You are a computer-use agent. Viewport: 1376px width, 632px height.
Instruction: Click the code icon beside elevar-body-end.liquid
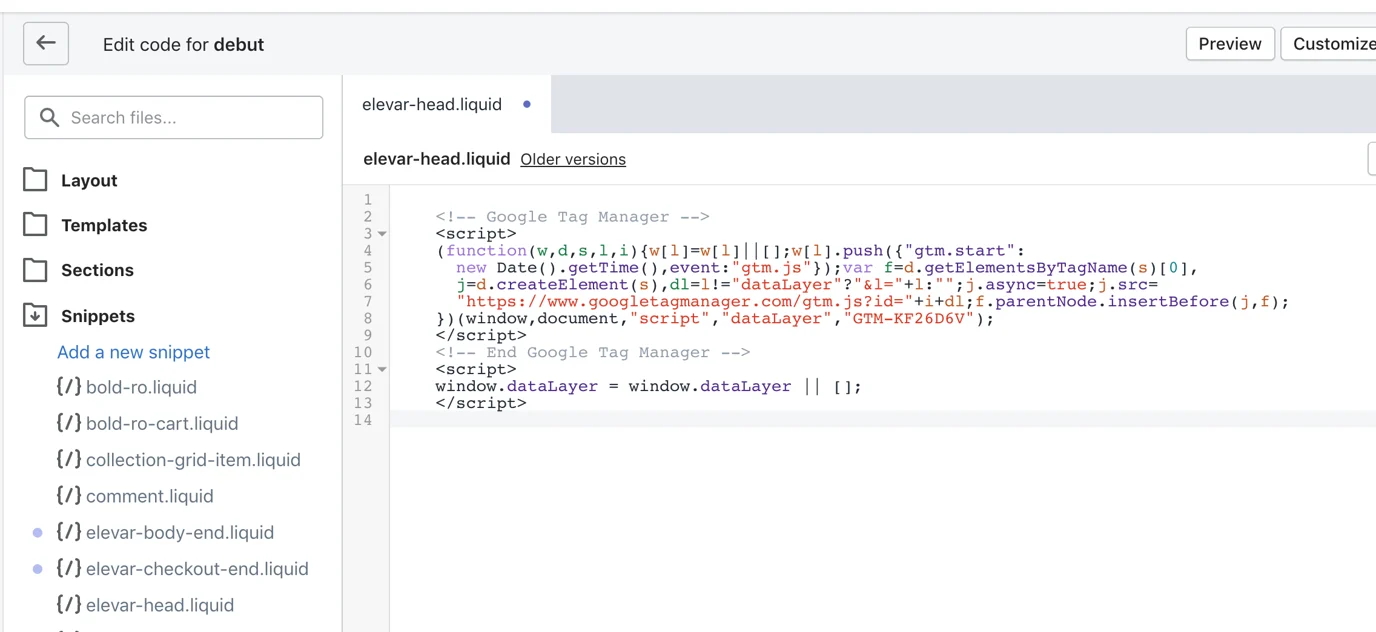click(x=68, y=532)
